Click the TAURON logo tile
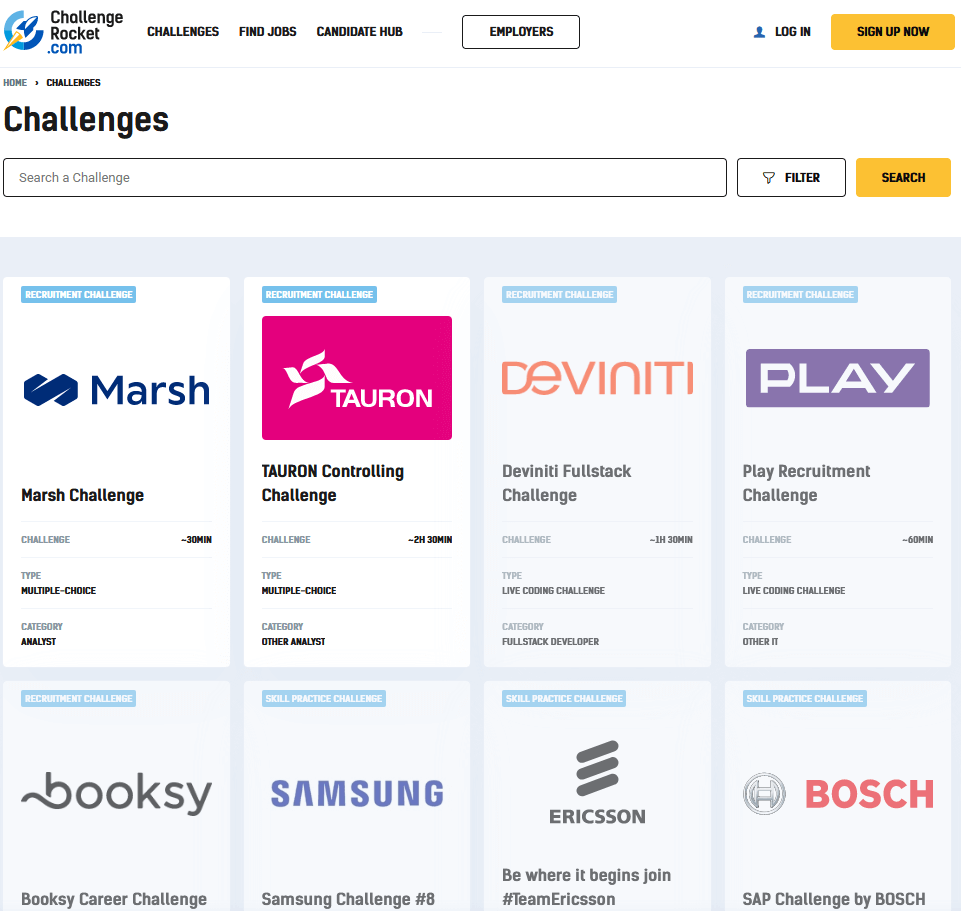961x911 pixels. 356,377
